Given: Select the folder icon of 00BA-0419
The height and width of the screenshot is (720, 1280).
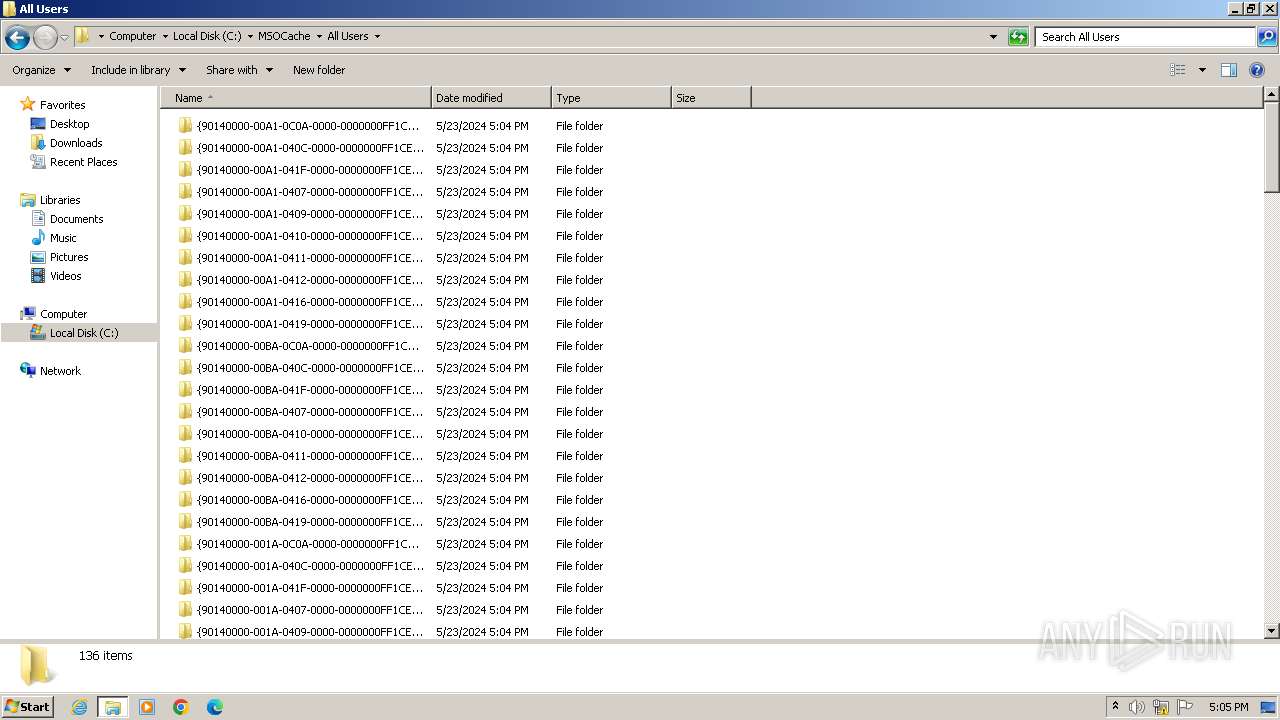Looking at the screenshot, I should pyautogui.click(x=185, y=522).
